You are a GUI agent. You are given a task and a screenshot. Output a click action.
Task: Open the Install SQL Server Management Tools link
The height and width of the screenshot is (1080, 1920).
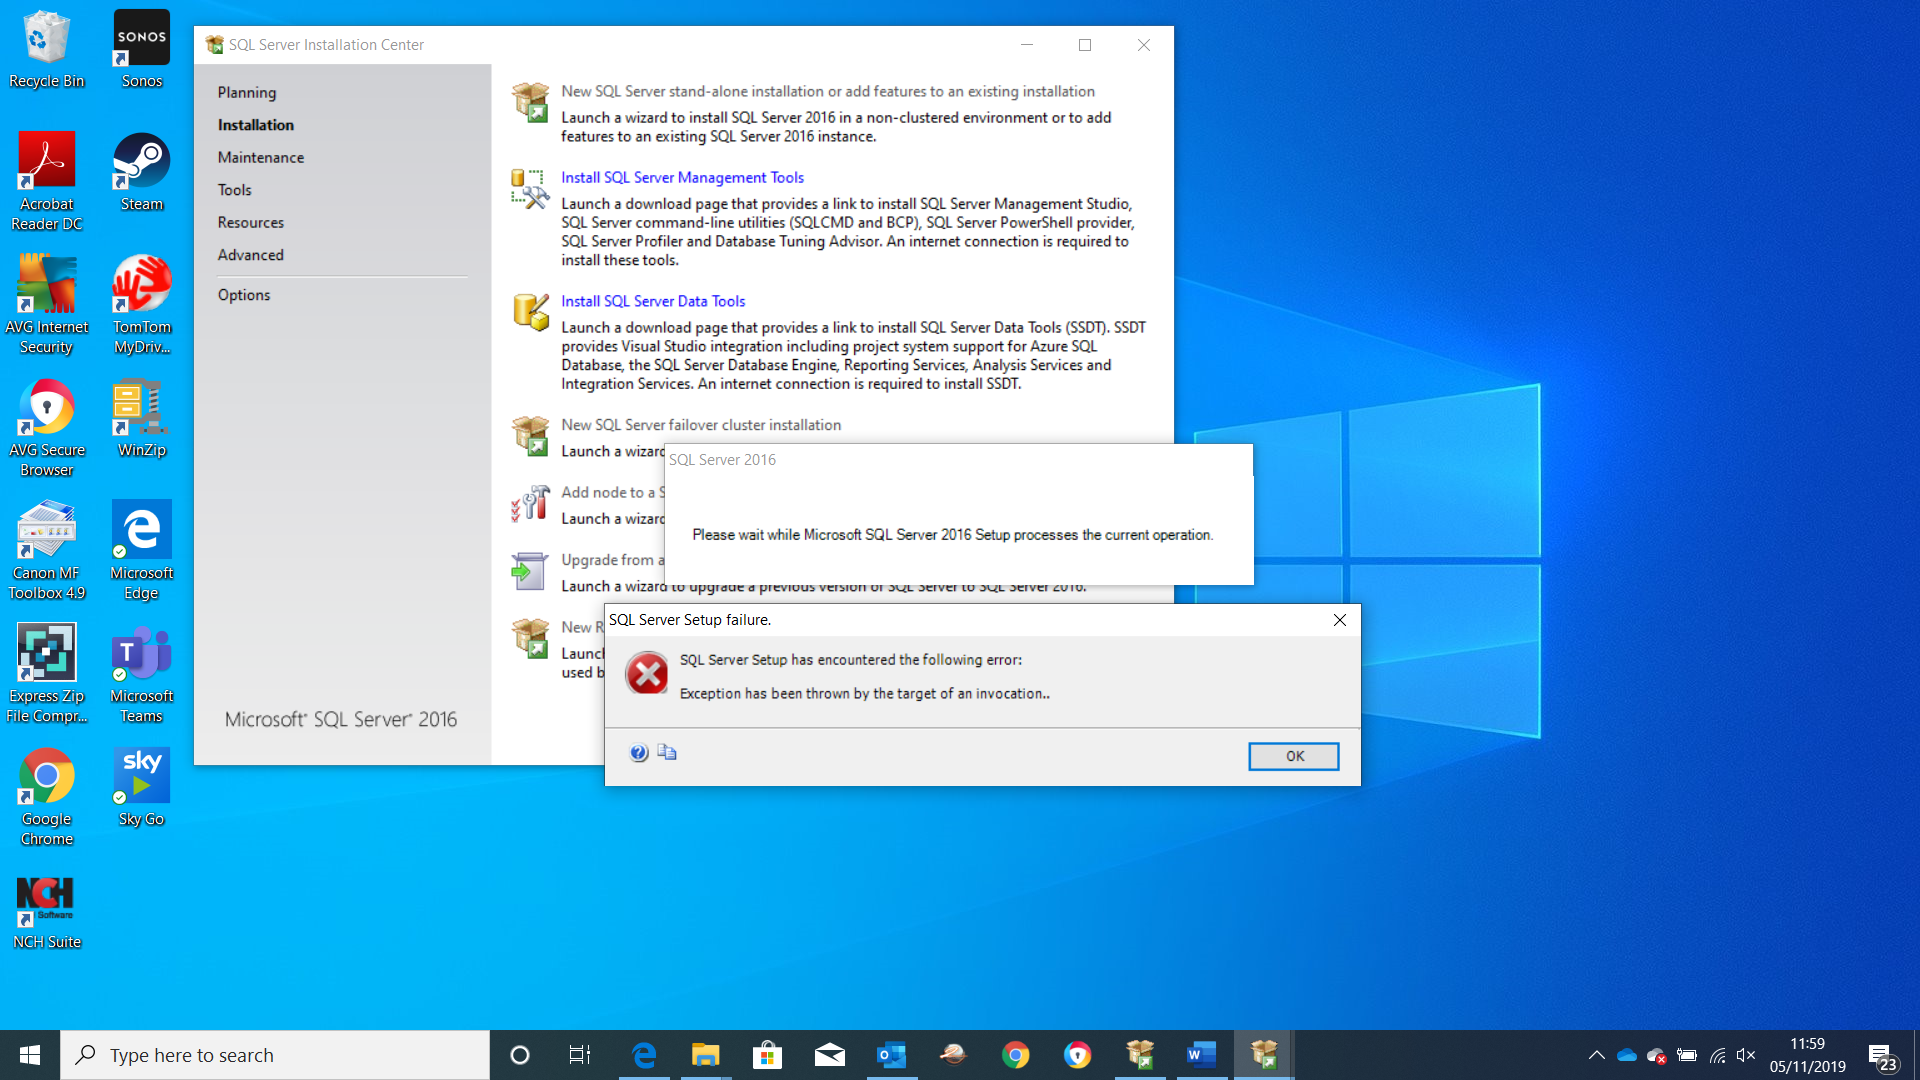point(682,177)
